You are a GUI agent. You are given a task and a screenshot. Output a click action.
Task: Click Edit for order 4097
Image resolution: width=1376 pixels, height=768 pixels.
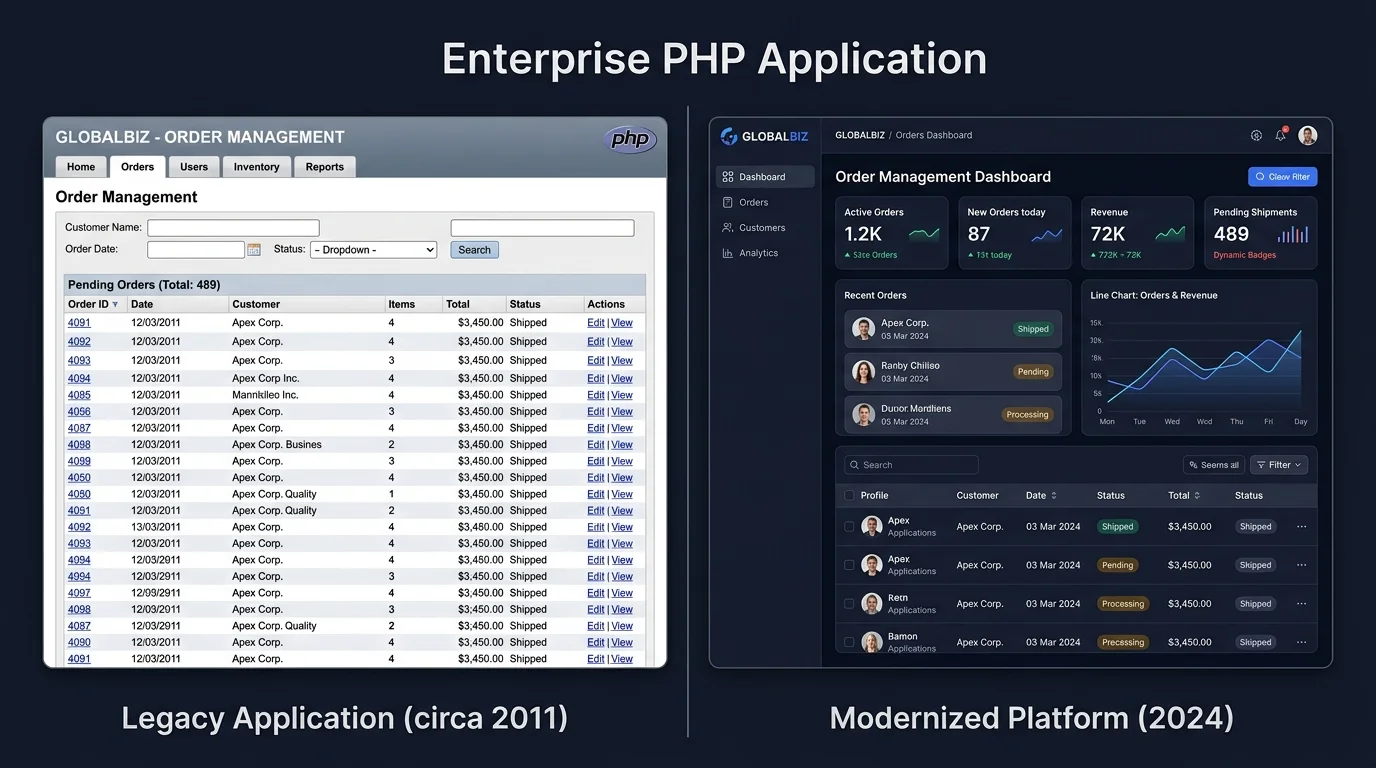pyautogui.click(x=596, y=593)
